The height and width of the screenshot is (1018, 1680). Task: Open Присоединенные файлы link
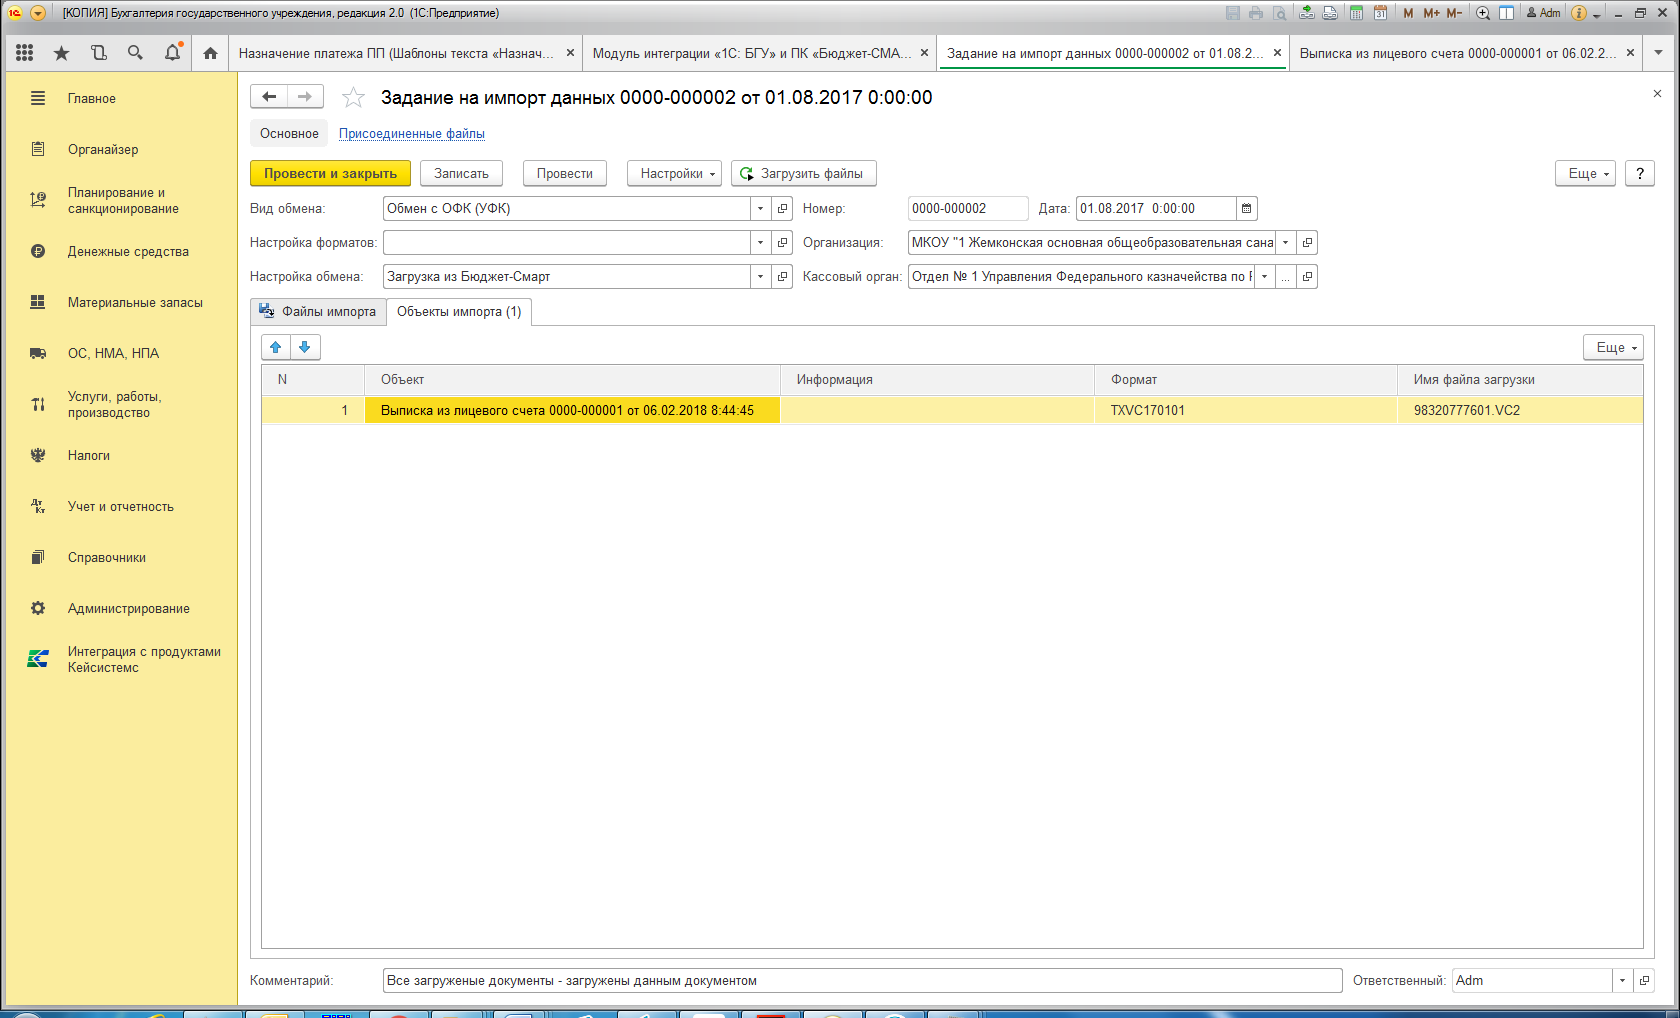[412, 133]
